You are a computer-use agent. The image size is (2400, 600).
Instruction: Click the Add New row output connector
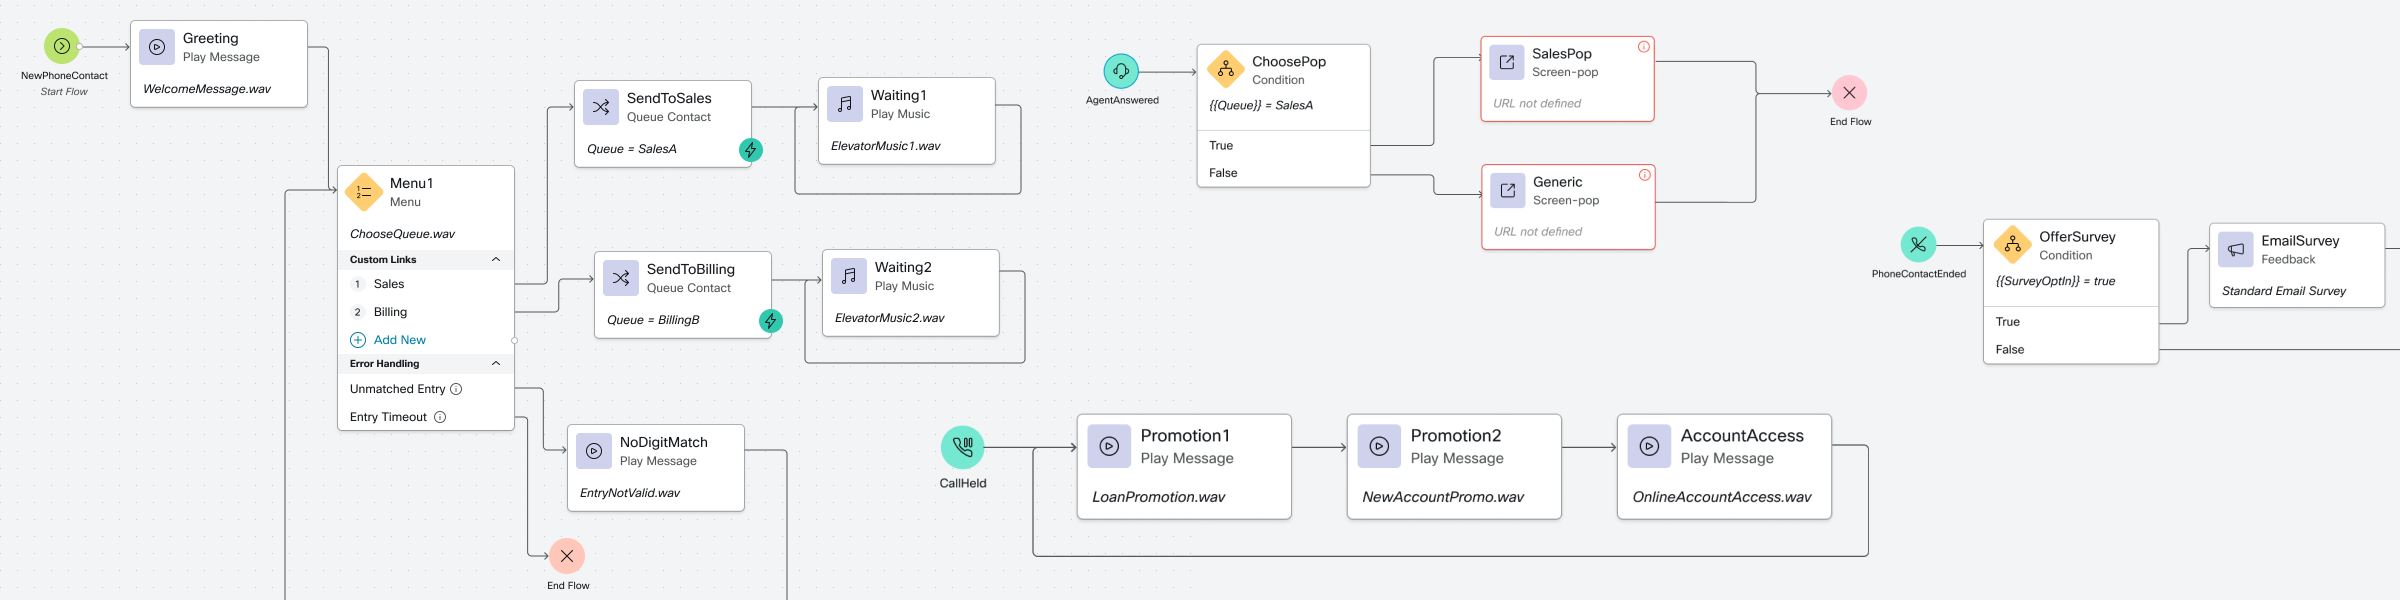[x=514, y=340]
